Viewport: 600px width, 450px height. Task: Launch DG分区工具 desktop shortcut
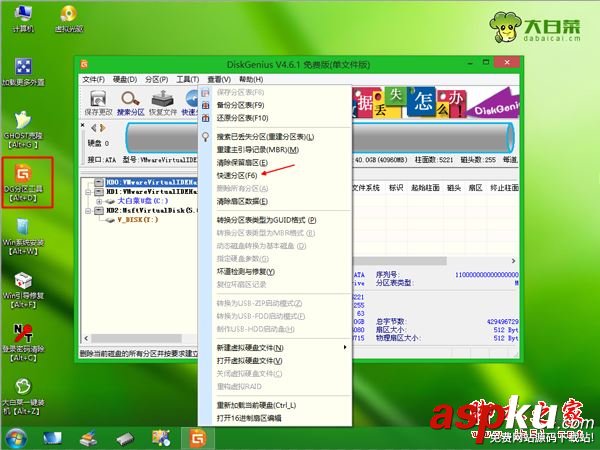pyautogui.click(x=23, y=182)
